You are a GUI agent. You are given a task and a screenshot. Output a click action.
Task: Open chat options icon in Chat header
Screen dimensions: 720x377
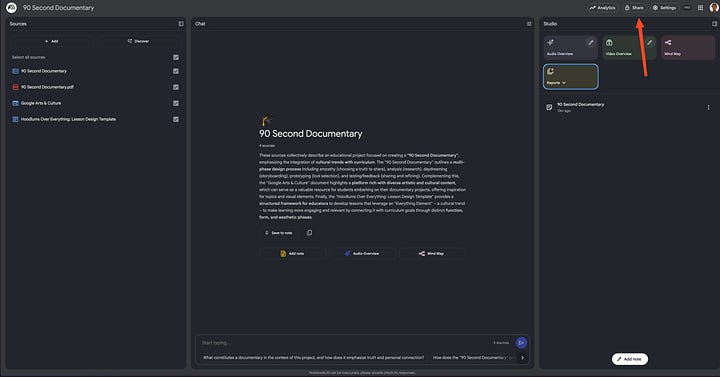click(529, 24)
